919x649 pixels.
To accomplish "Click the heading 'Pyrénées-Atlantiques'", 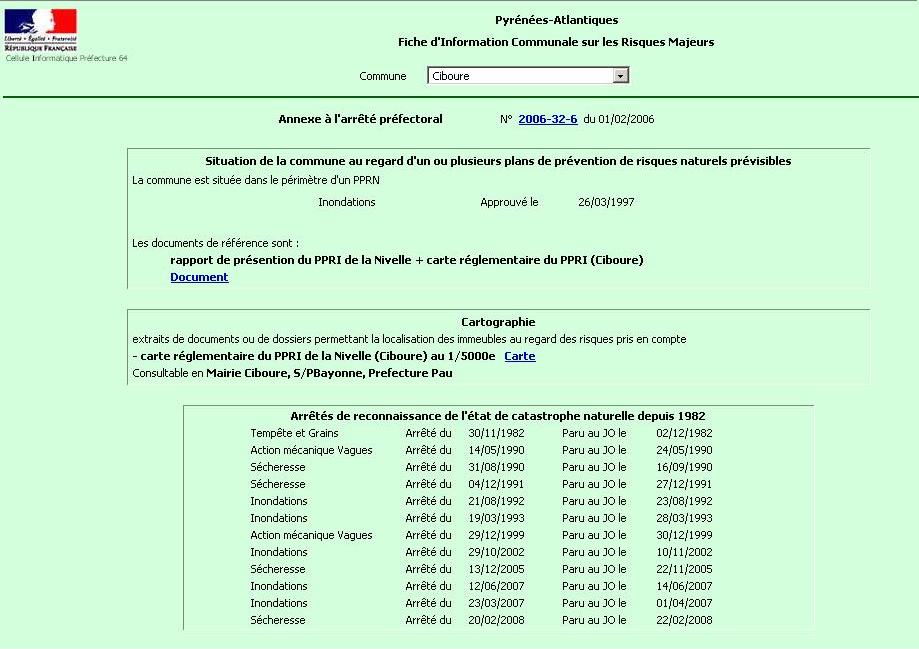I will 556,20.
